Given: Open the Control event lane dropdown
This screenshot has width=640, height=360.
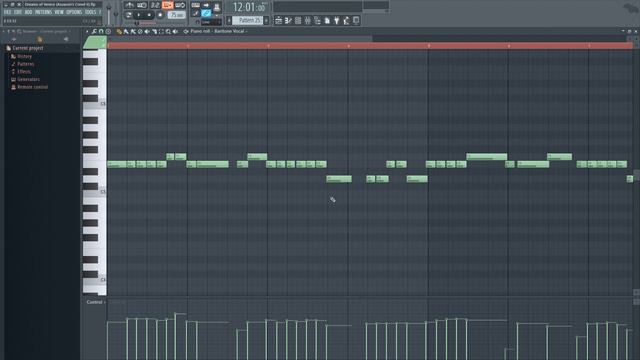Looking at the screenshot, I should 95,302.
